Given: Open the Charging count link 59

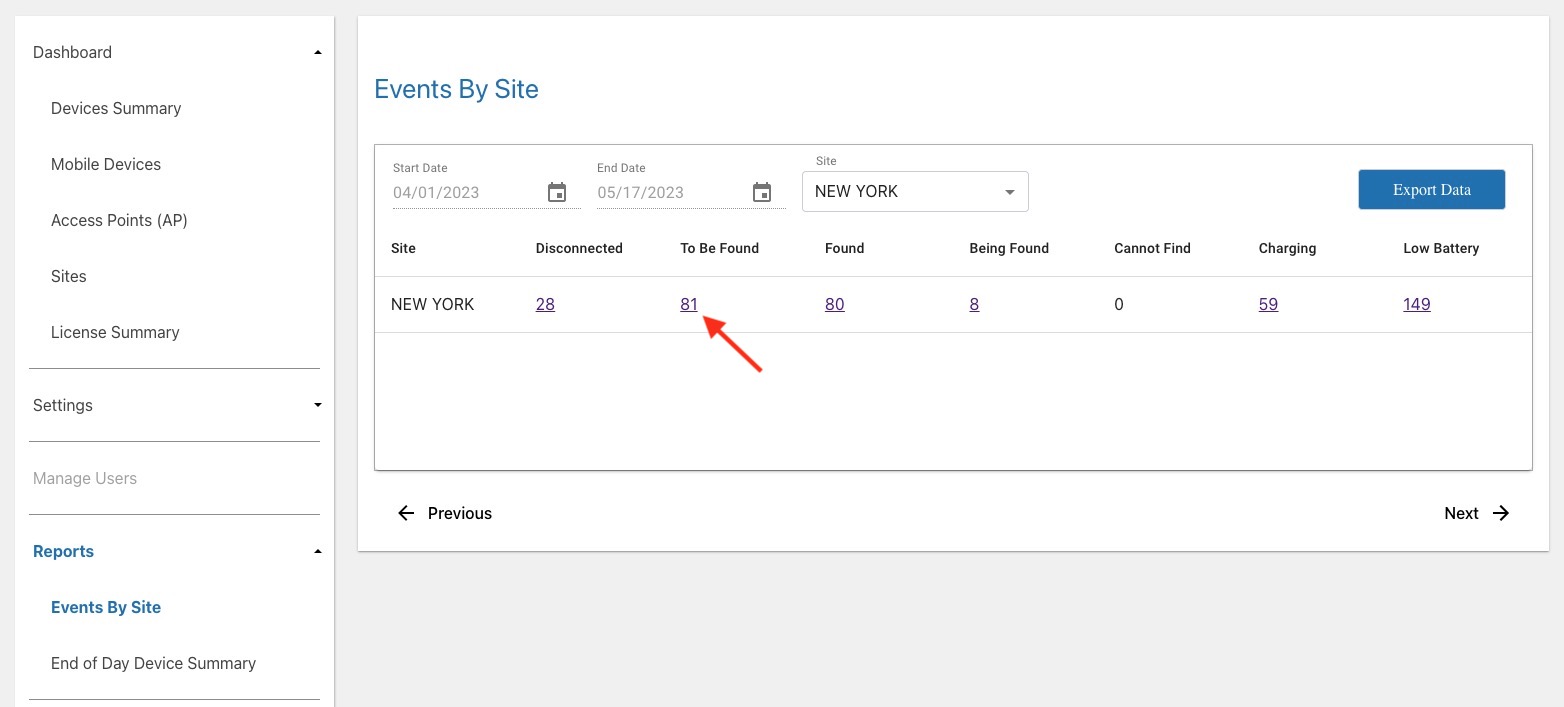Looking at the screenshot, I should pos(1268,304).
